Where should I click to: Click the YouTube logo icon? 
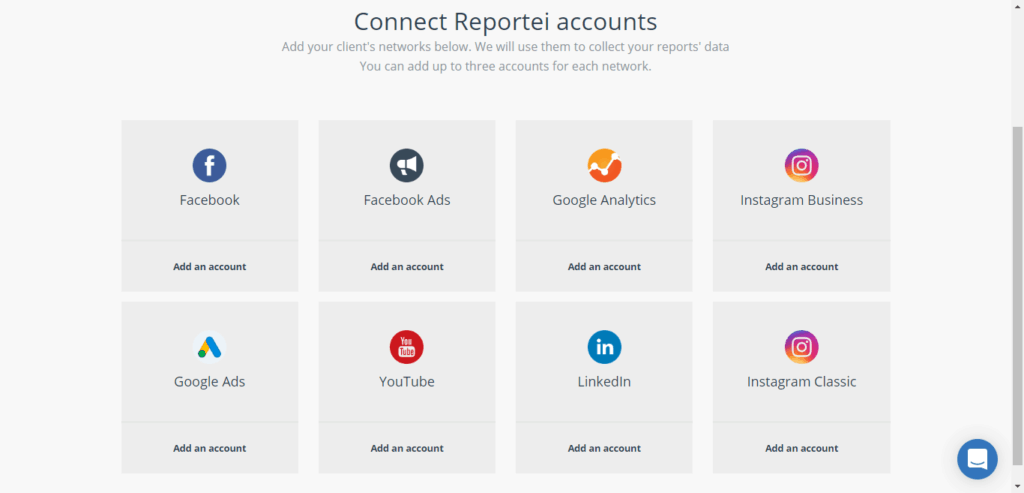coord(407,347)
